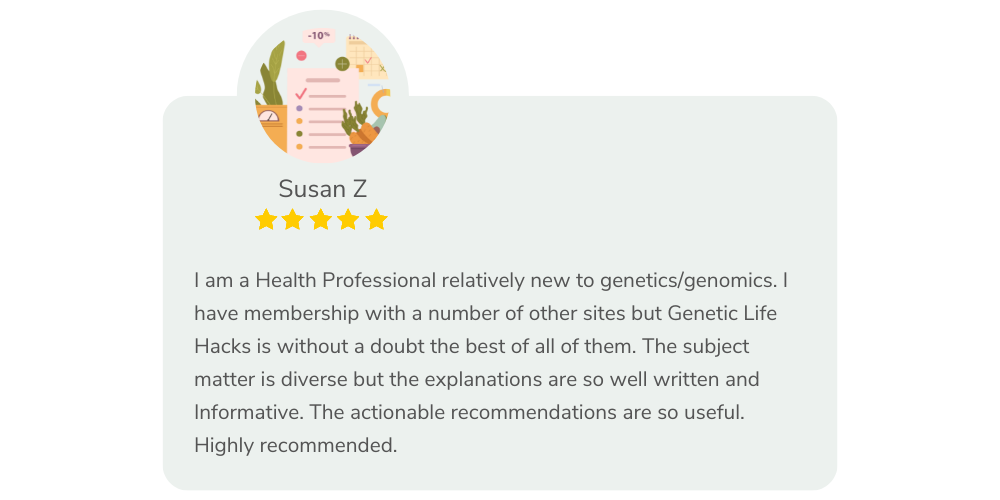Click the pink minus circle in avatar
Image resolution: width=1000 pixels, height=500 pixels.
point(302,55)
